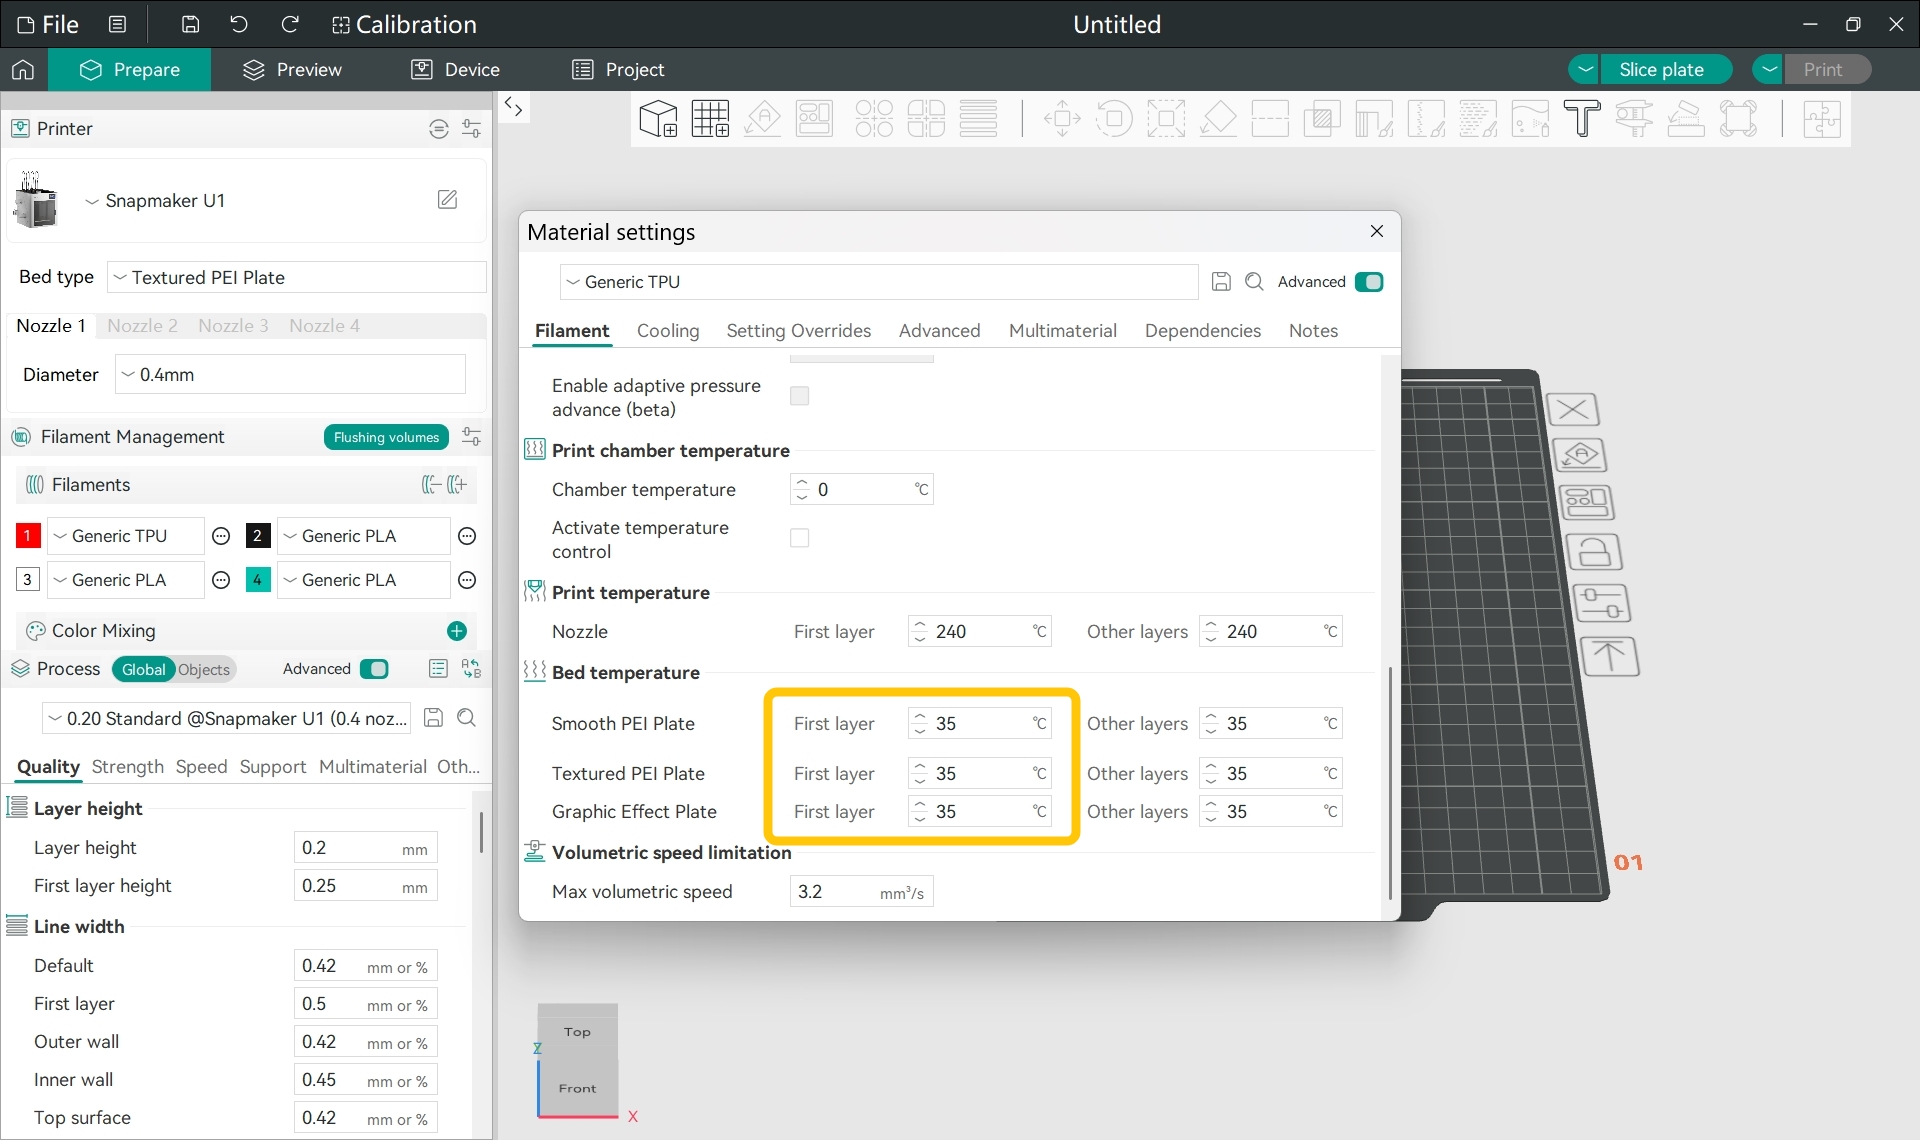Toggle Advanced switch in Material settings
The image size is (1920, 1140).
point(1369,282)
